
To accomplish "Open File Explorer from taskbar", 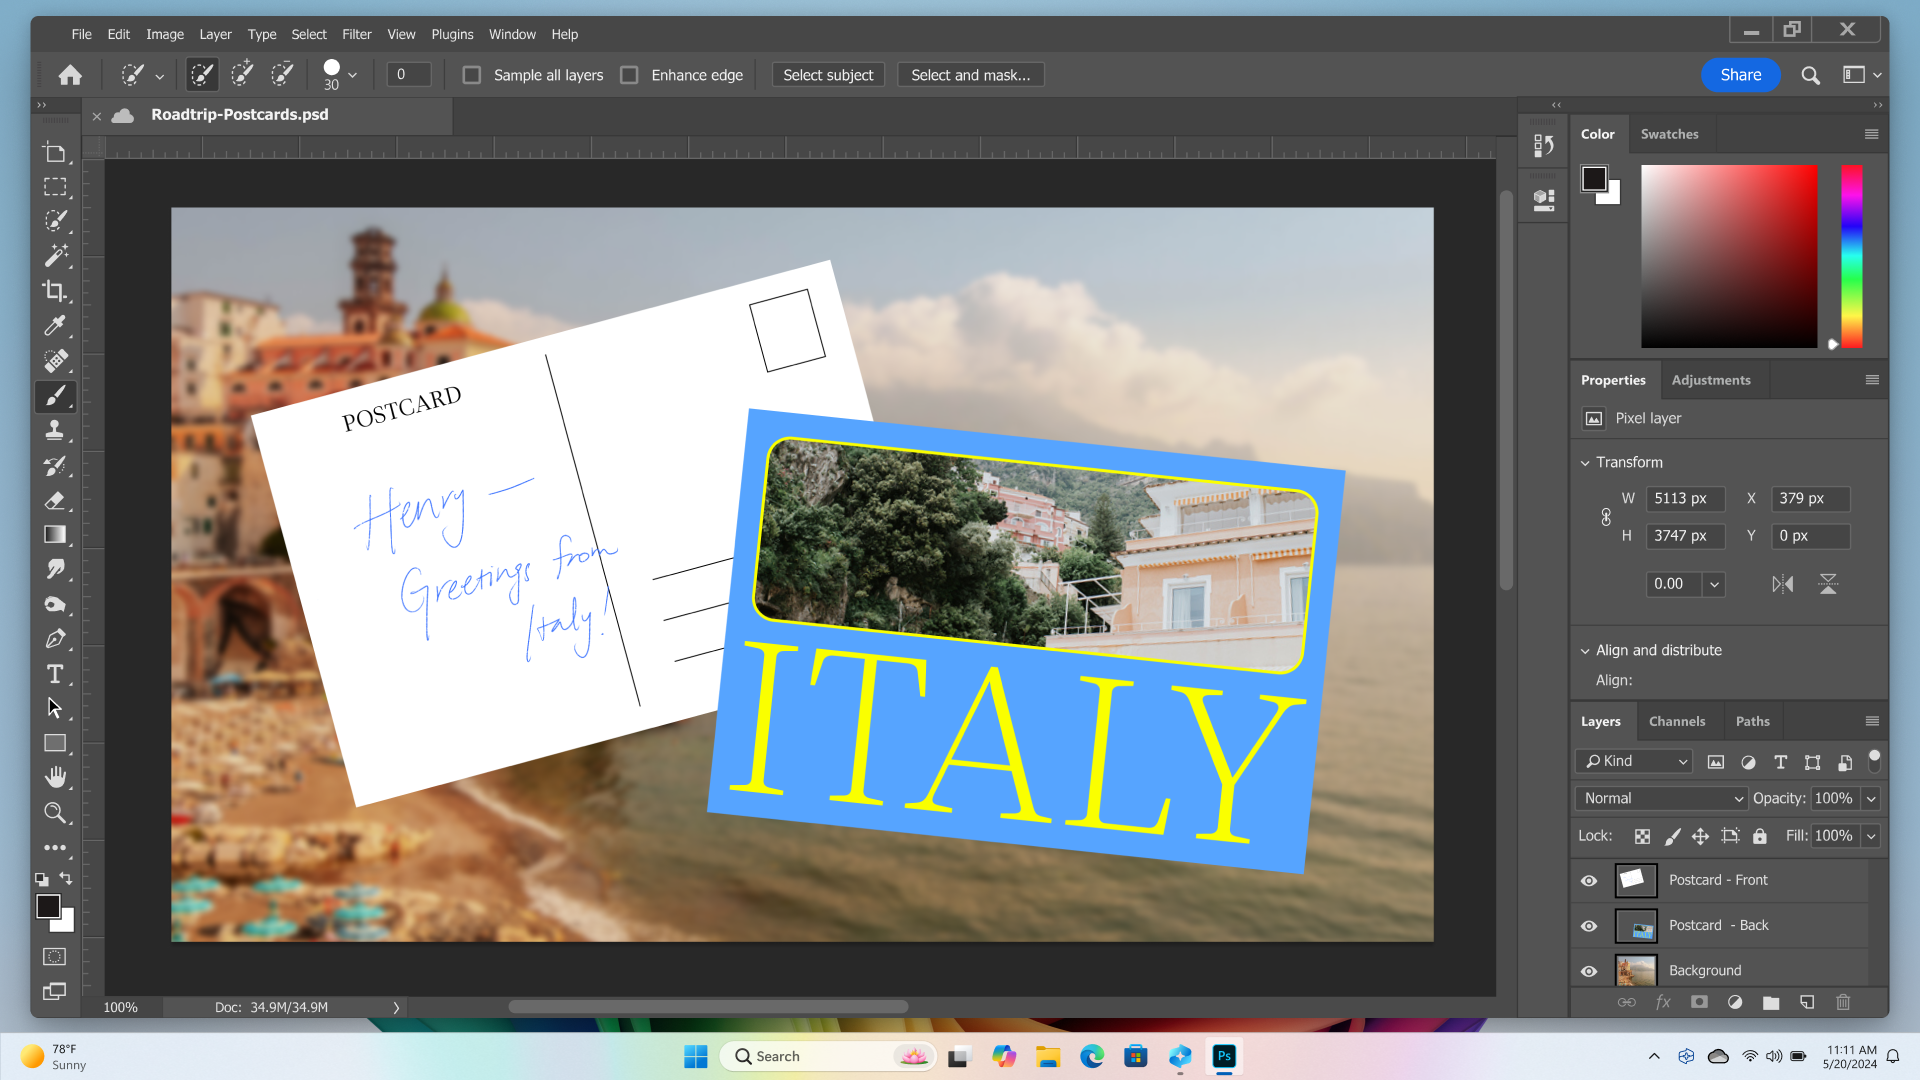I will pyautogui.click(x=1047, y=1056).
